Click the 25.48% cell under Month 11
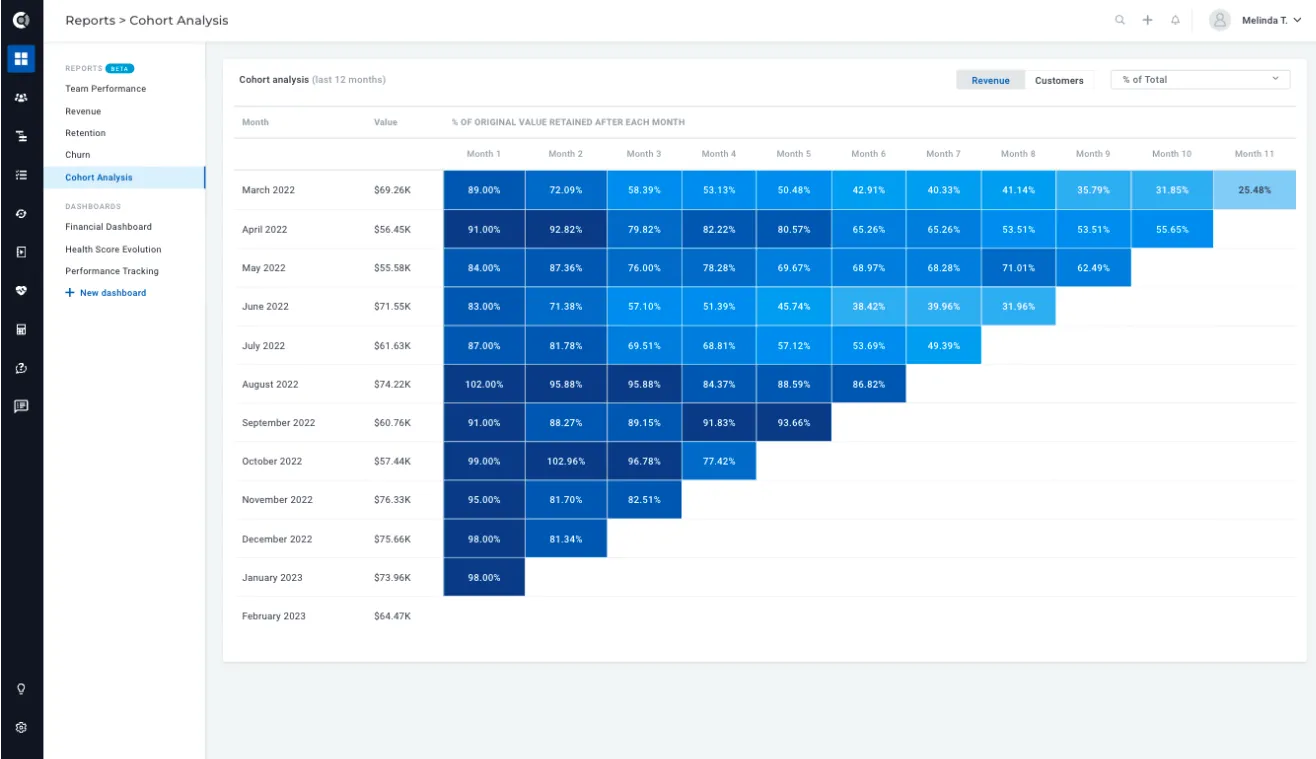 click(1254, 190)
